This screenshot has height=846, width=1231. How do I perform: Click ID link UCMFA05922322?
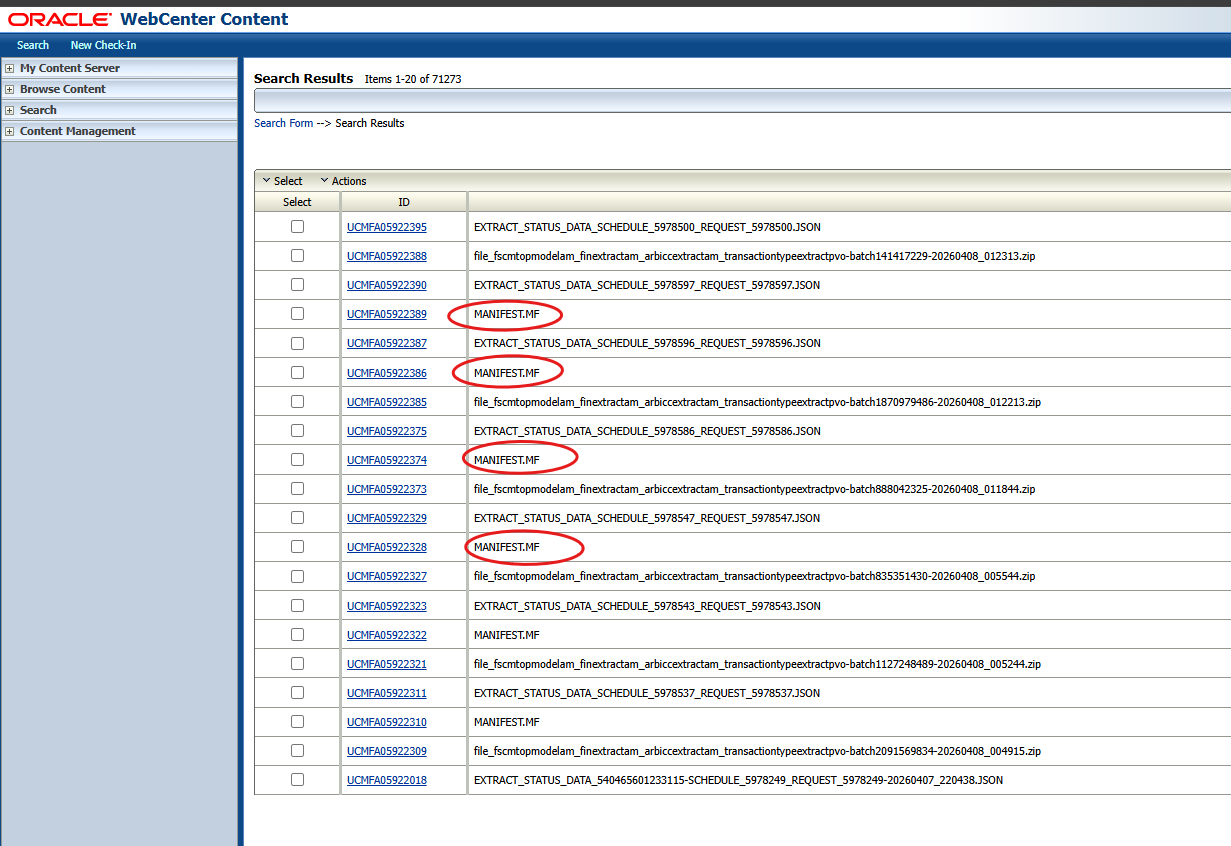(x=387, y=635)
